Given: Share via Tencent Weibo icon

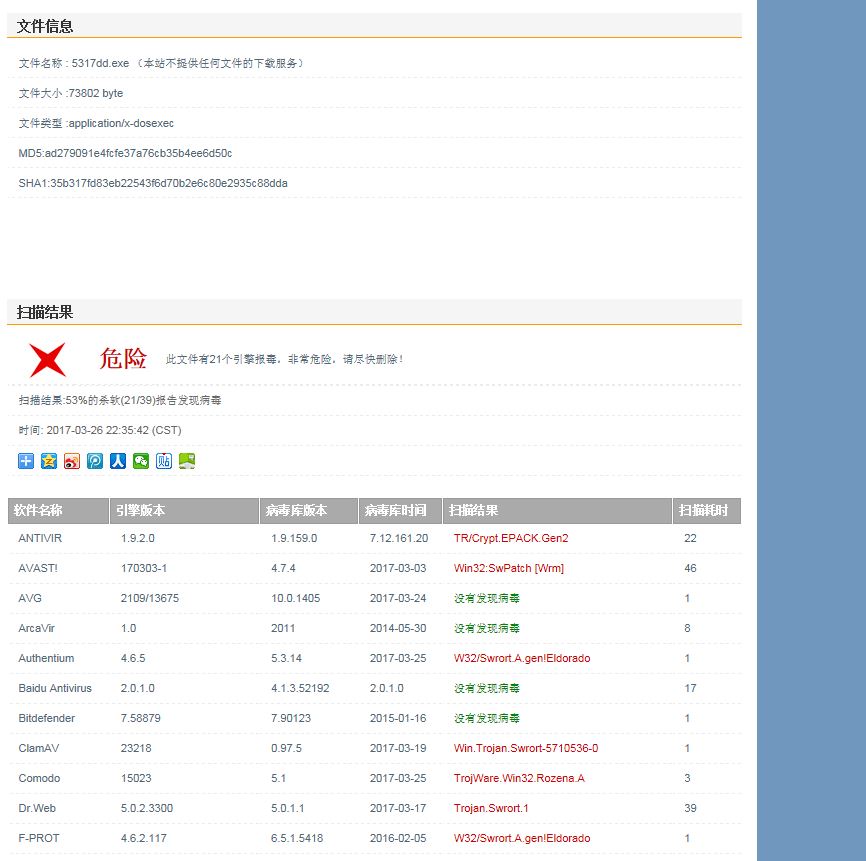Looking at the screenshot, I should tap(95, 461).
